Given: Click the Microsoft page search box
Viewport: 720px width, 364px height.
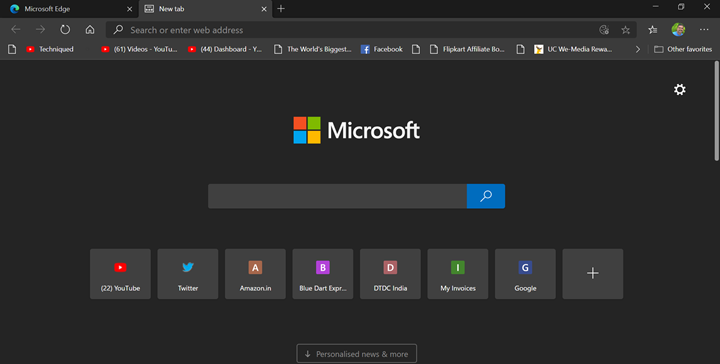Looking at the screenshot, I should (x=338, y=196).
